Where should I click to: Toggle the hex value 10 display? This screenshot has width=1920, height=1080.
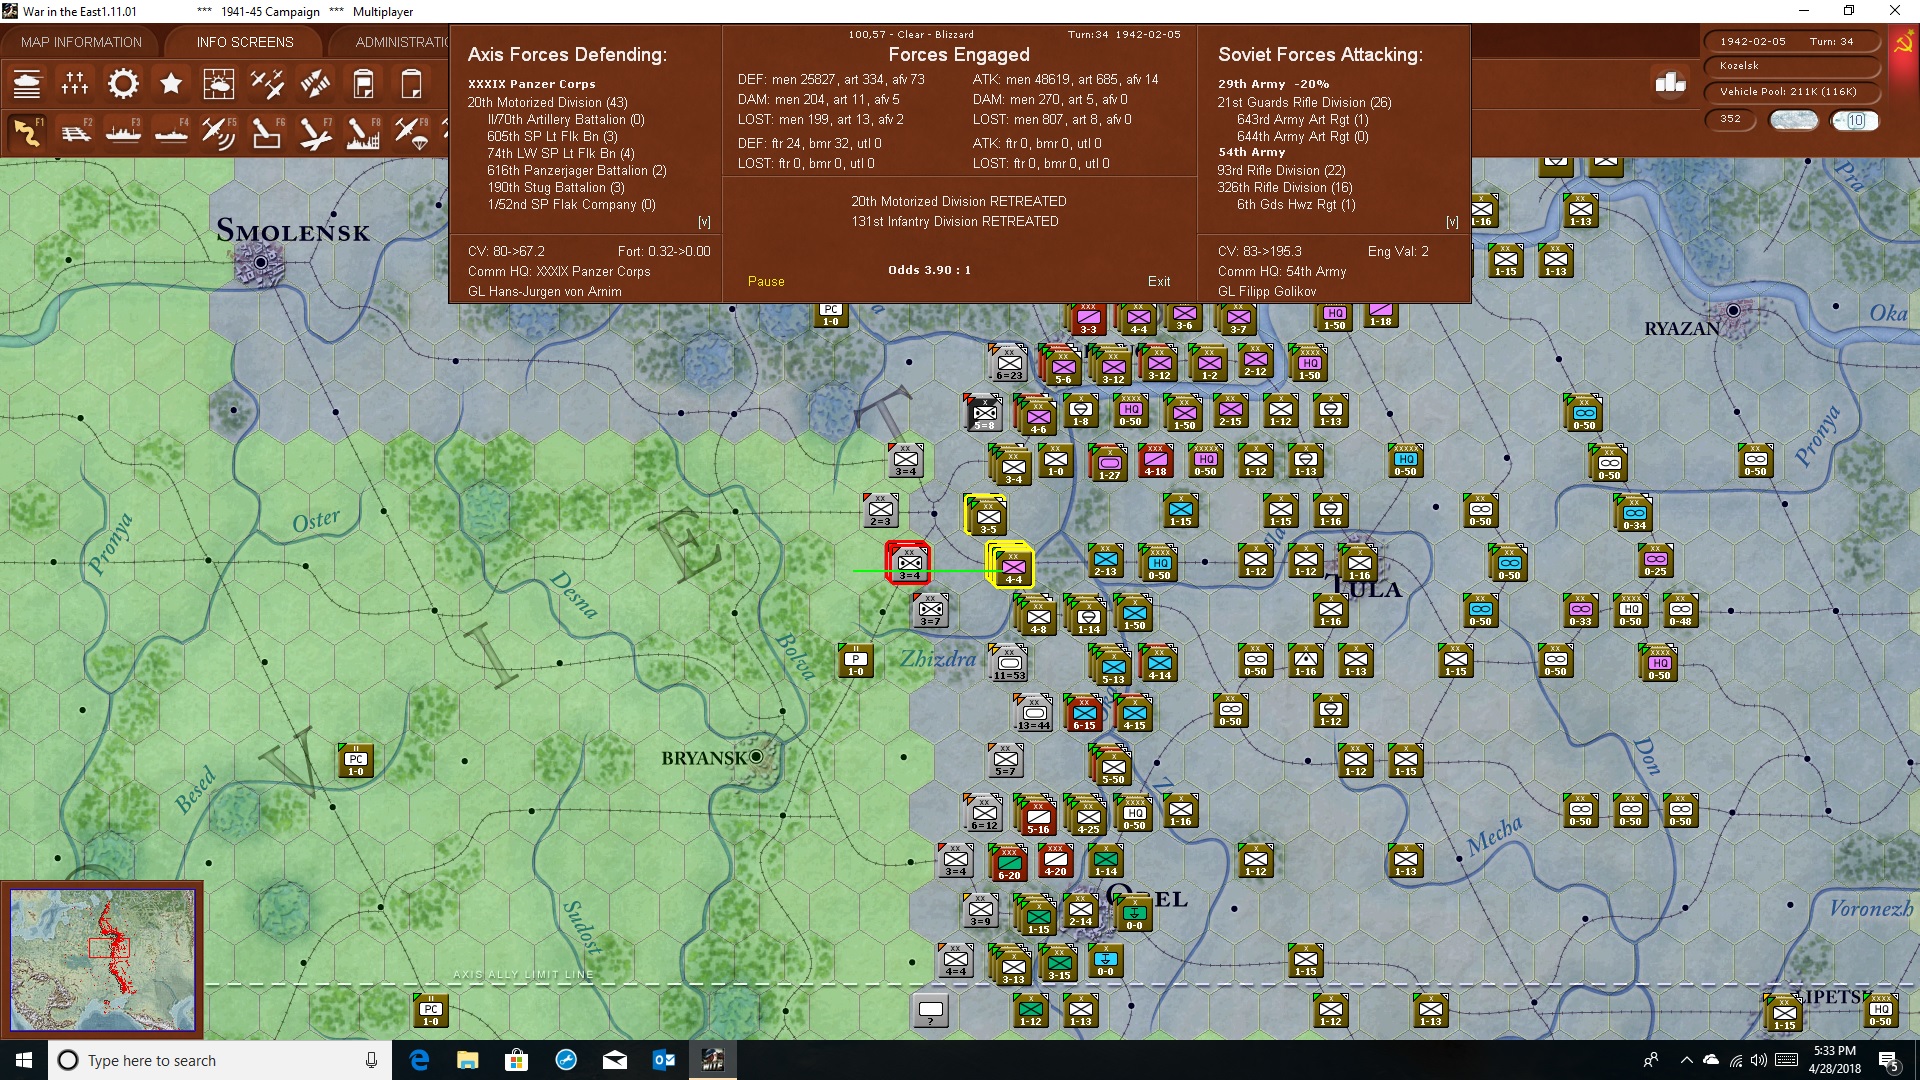[1856, 120]
